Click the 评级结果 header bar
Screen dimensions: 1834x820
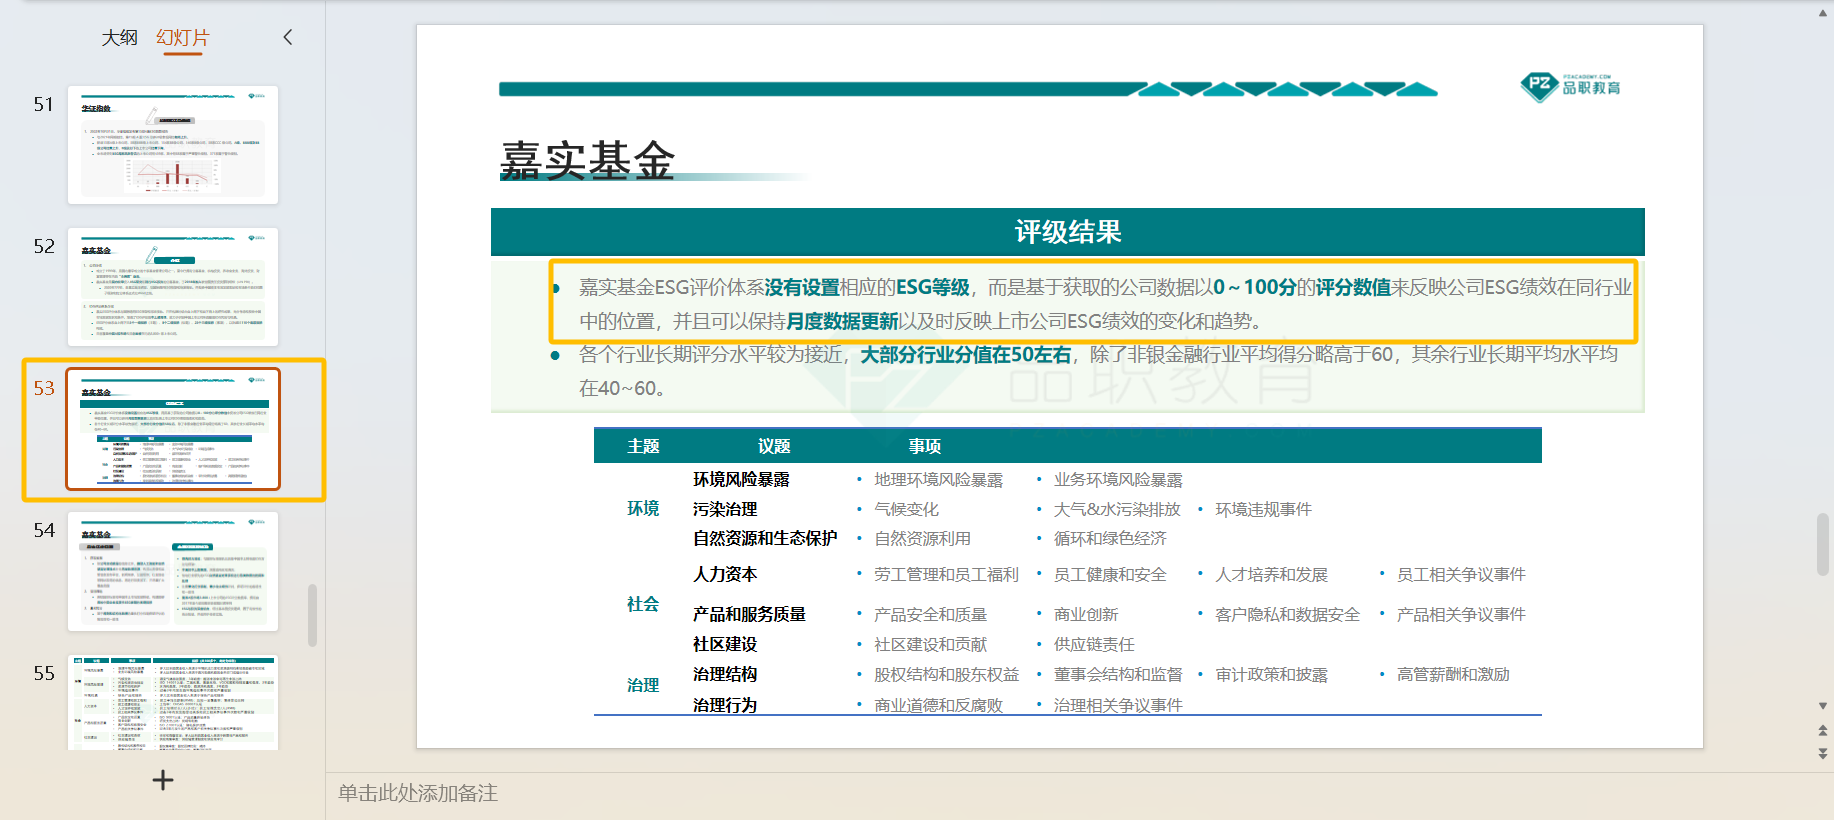[1067, 232]
